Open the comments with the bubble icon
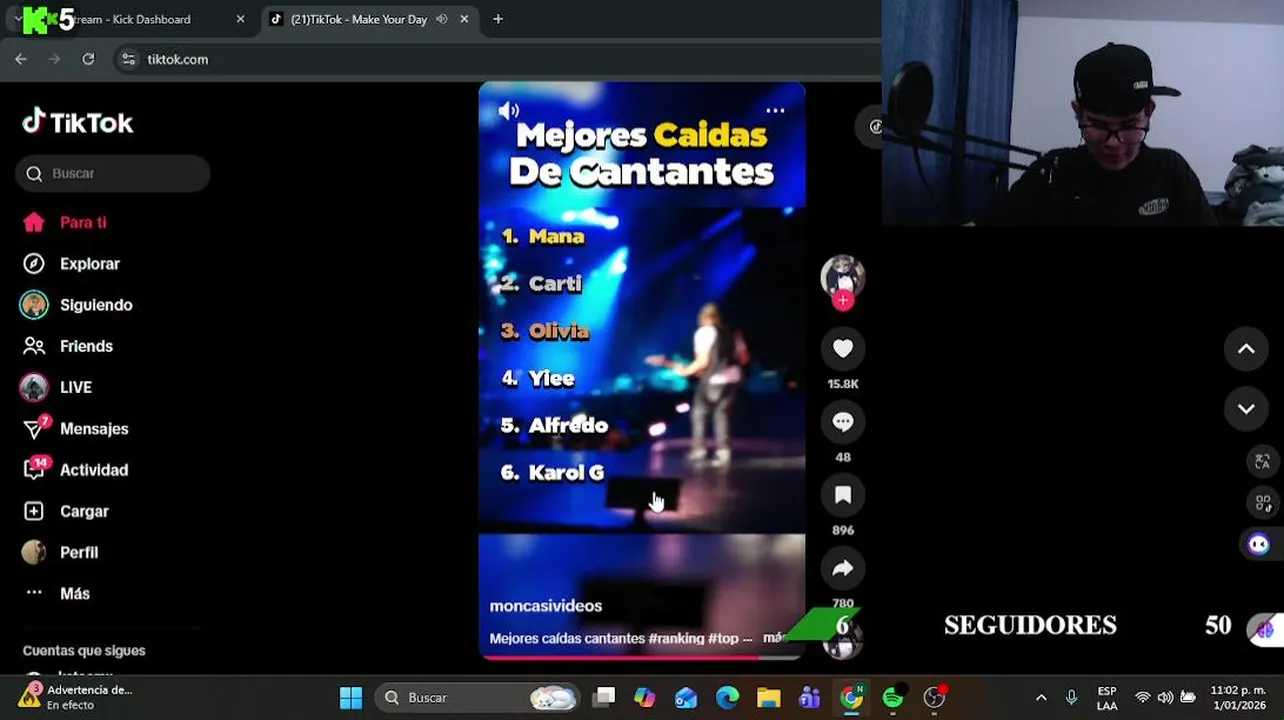The image size is (1284, 720). click(x=843, y=422)
